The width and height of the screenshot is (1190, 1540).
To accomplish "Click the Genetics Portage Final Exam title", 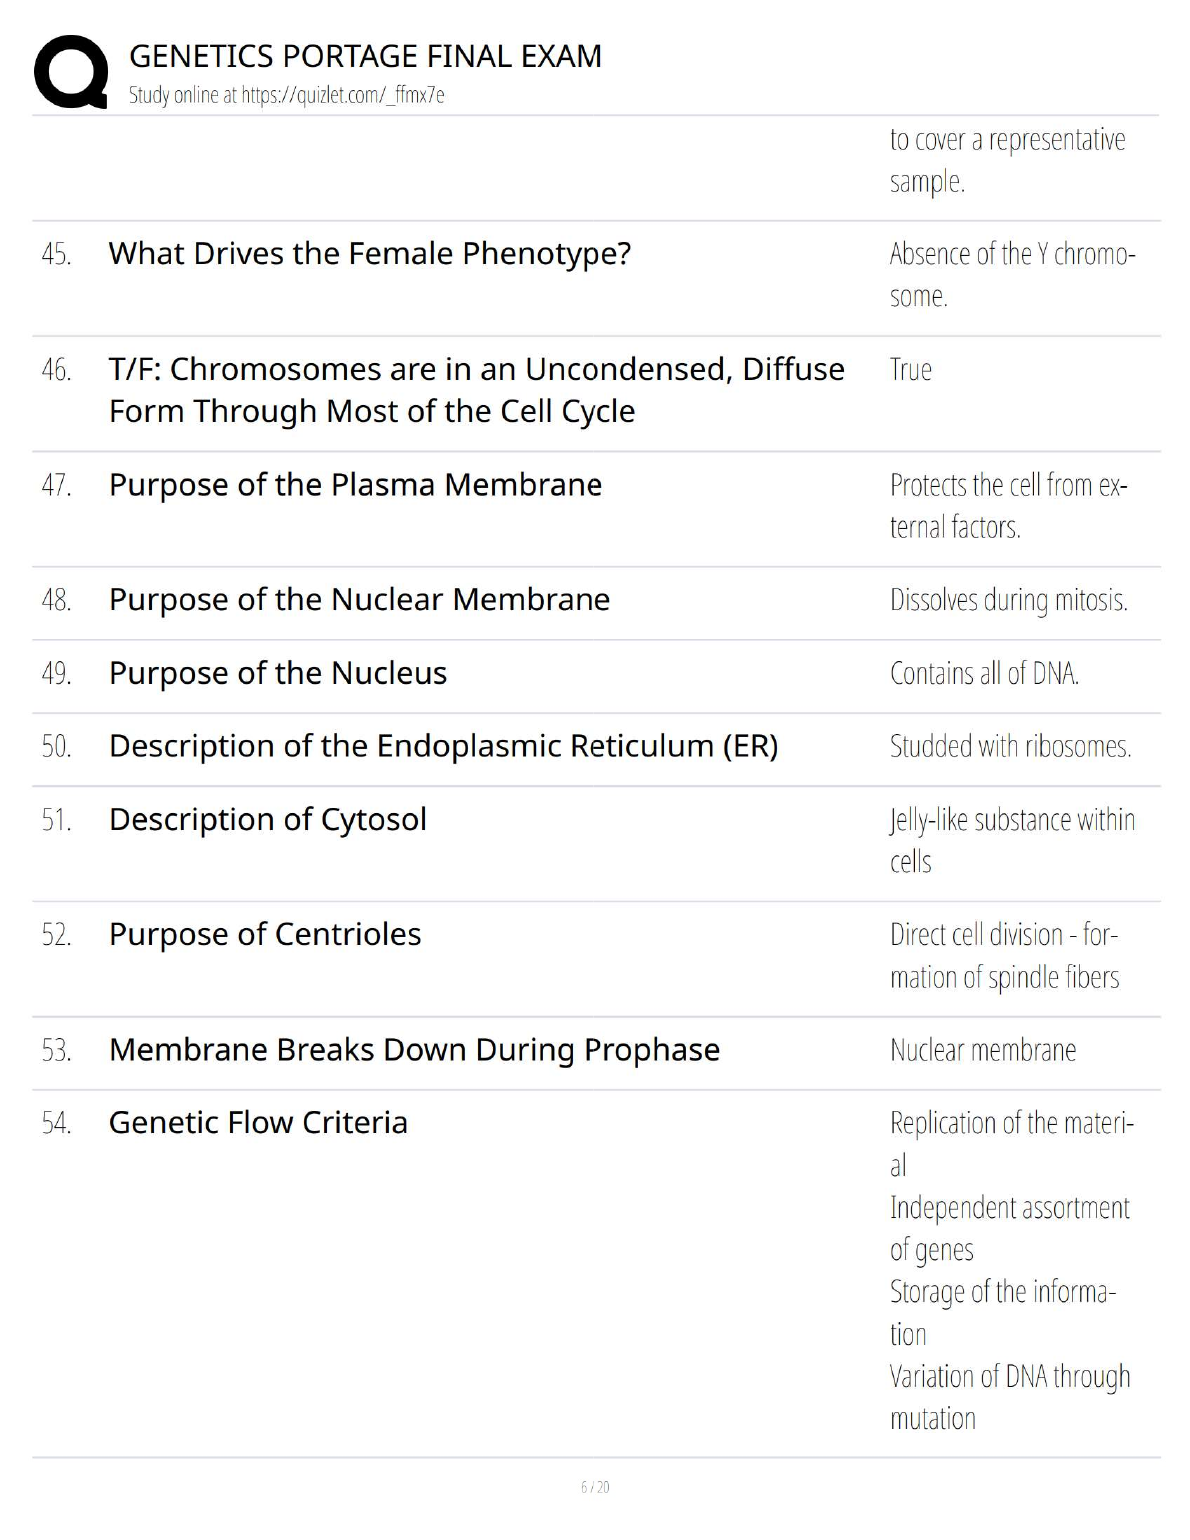I will pyautogui.click(x=365, y=56).
